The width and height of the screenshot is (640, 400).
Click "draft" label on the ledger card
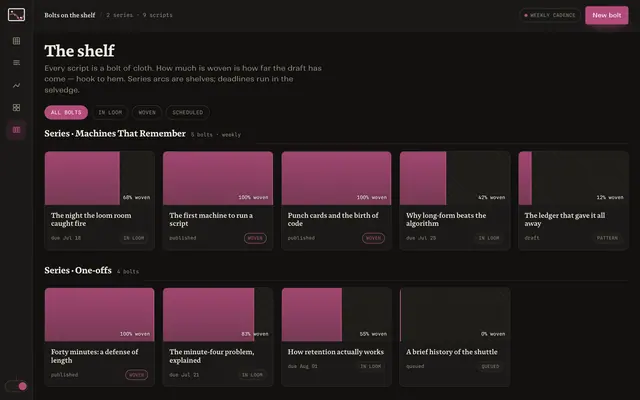coord(532,238)
